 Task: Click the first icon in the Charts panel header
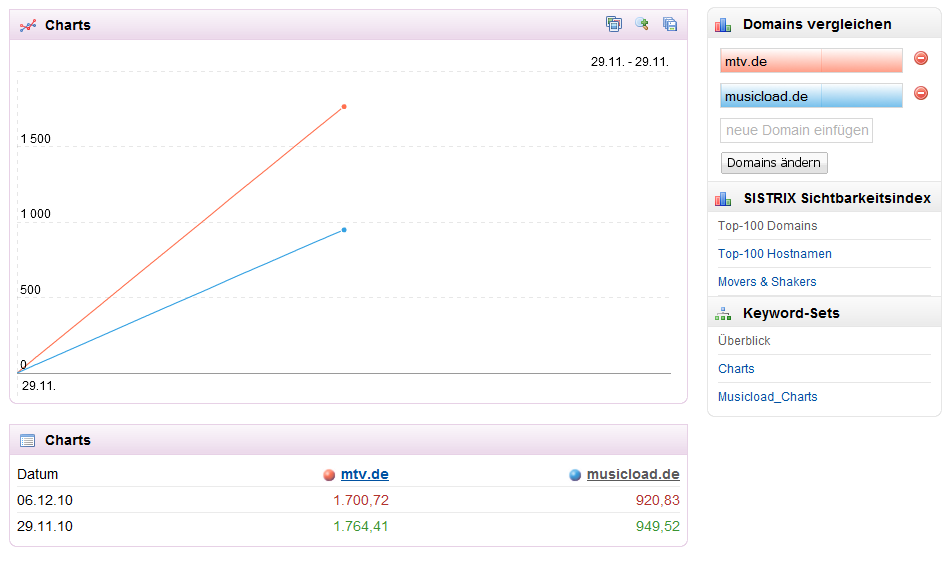click(x=614, y=24)
